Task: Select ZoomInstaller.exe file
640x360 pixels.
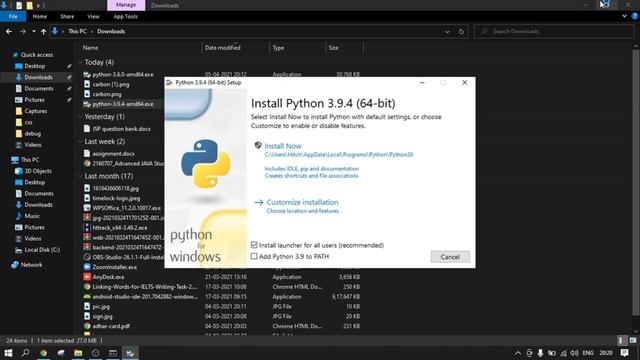Action: 114,267
